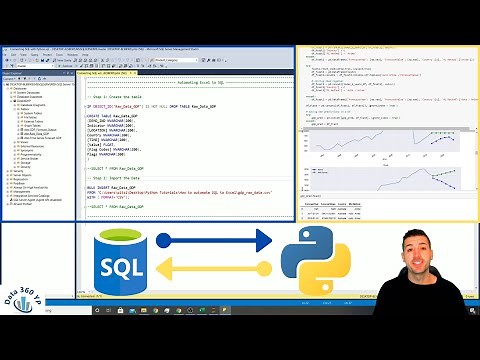The height and width of the screenshot is (360, 480).
Task: Select the Service Broker folder
Action: tap(29, 159)
